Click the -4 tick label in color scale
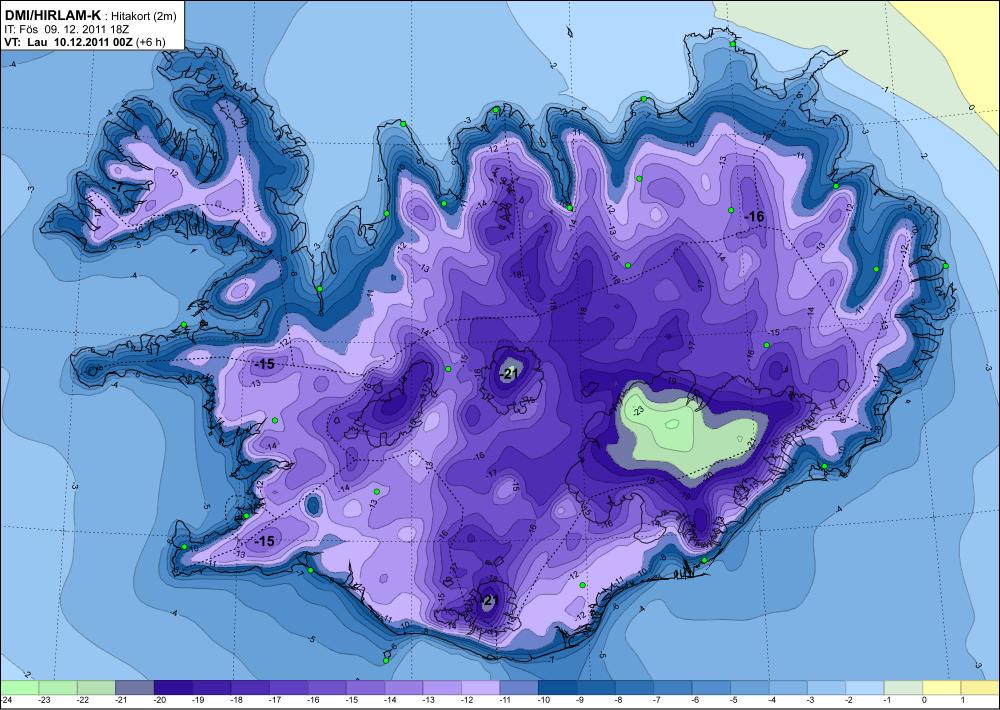Screen dimensions: 1000x710 773,700
